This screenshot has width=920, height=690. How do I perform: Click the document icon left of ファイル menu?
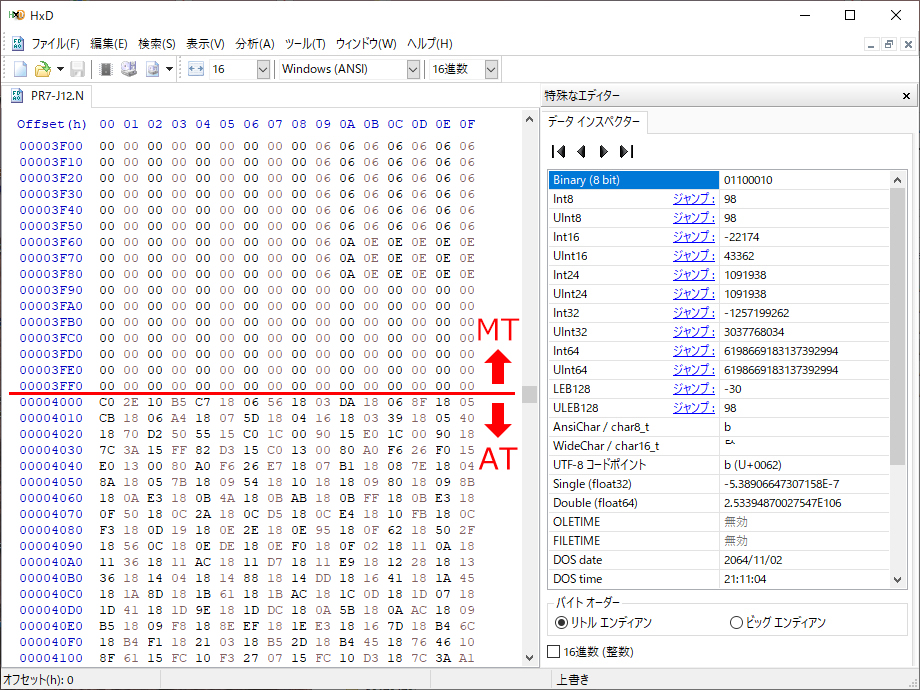18,43
